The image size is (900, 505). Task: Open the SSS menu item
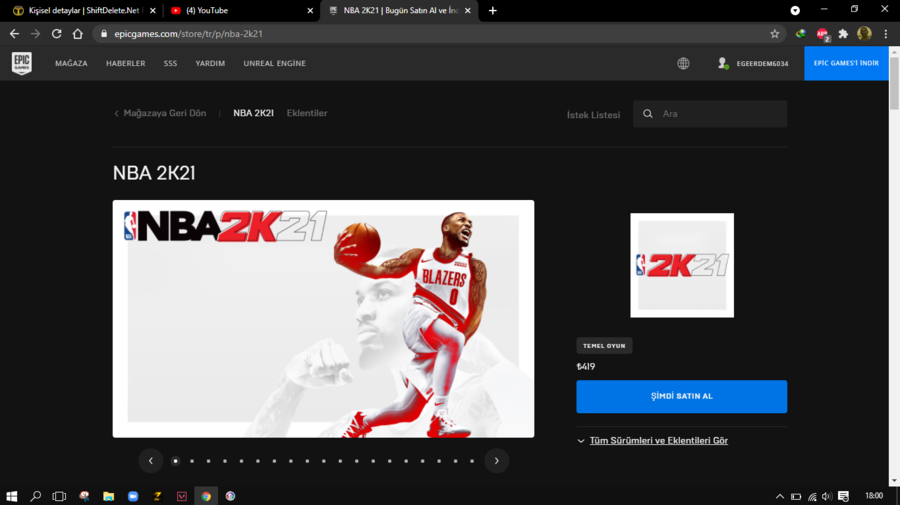coord(170,64)
